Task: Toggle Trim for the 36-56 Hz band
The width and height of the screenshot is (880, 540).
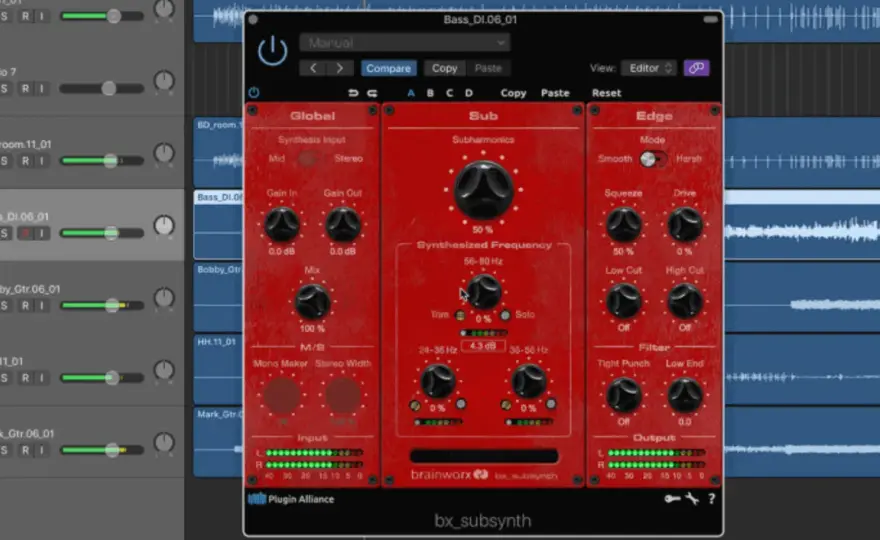Action: coord(506,405)
